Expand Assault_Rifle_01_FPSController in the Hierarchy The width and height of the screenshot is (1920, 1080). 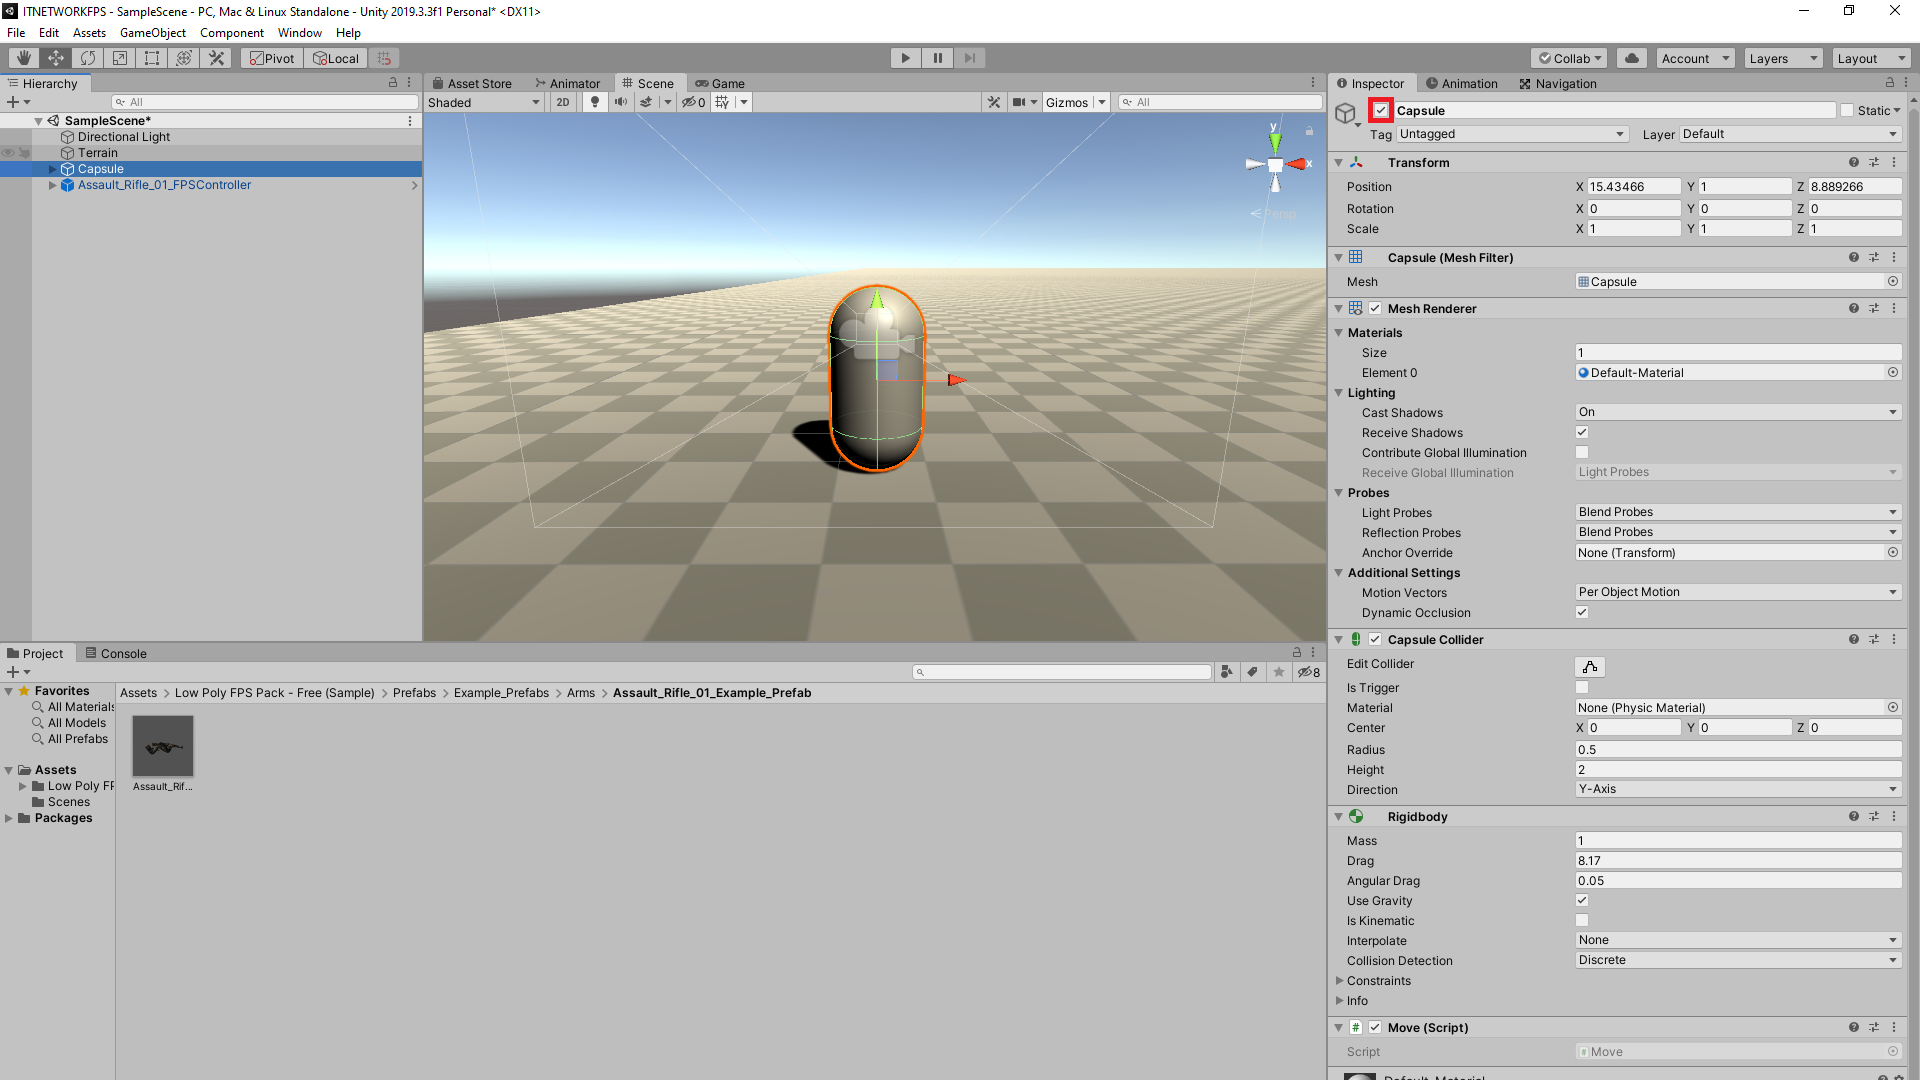tap(52, 184)
